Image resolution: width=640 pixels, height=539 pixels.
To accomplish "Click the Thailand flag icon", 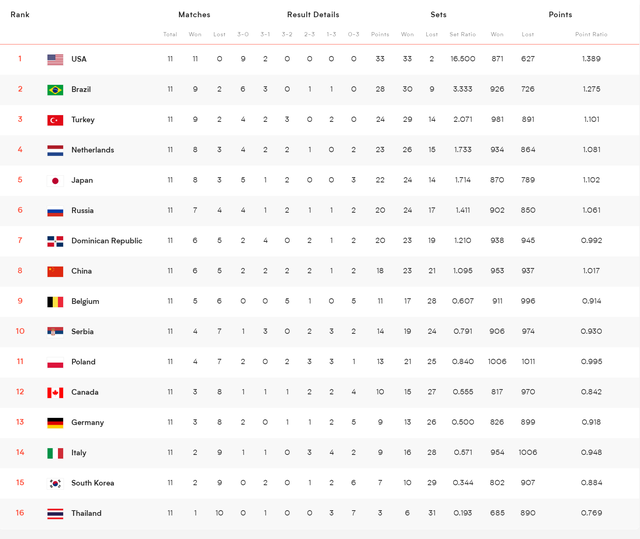I will point(55,514).
